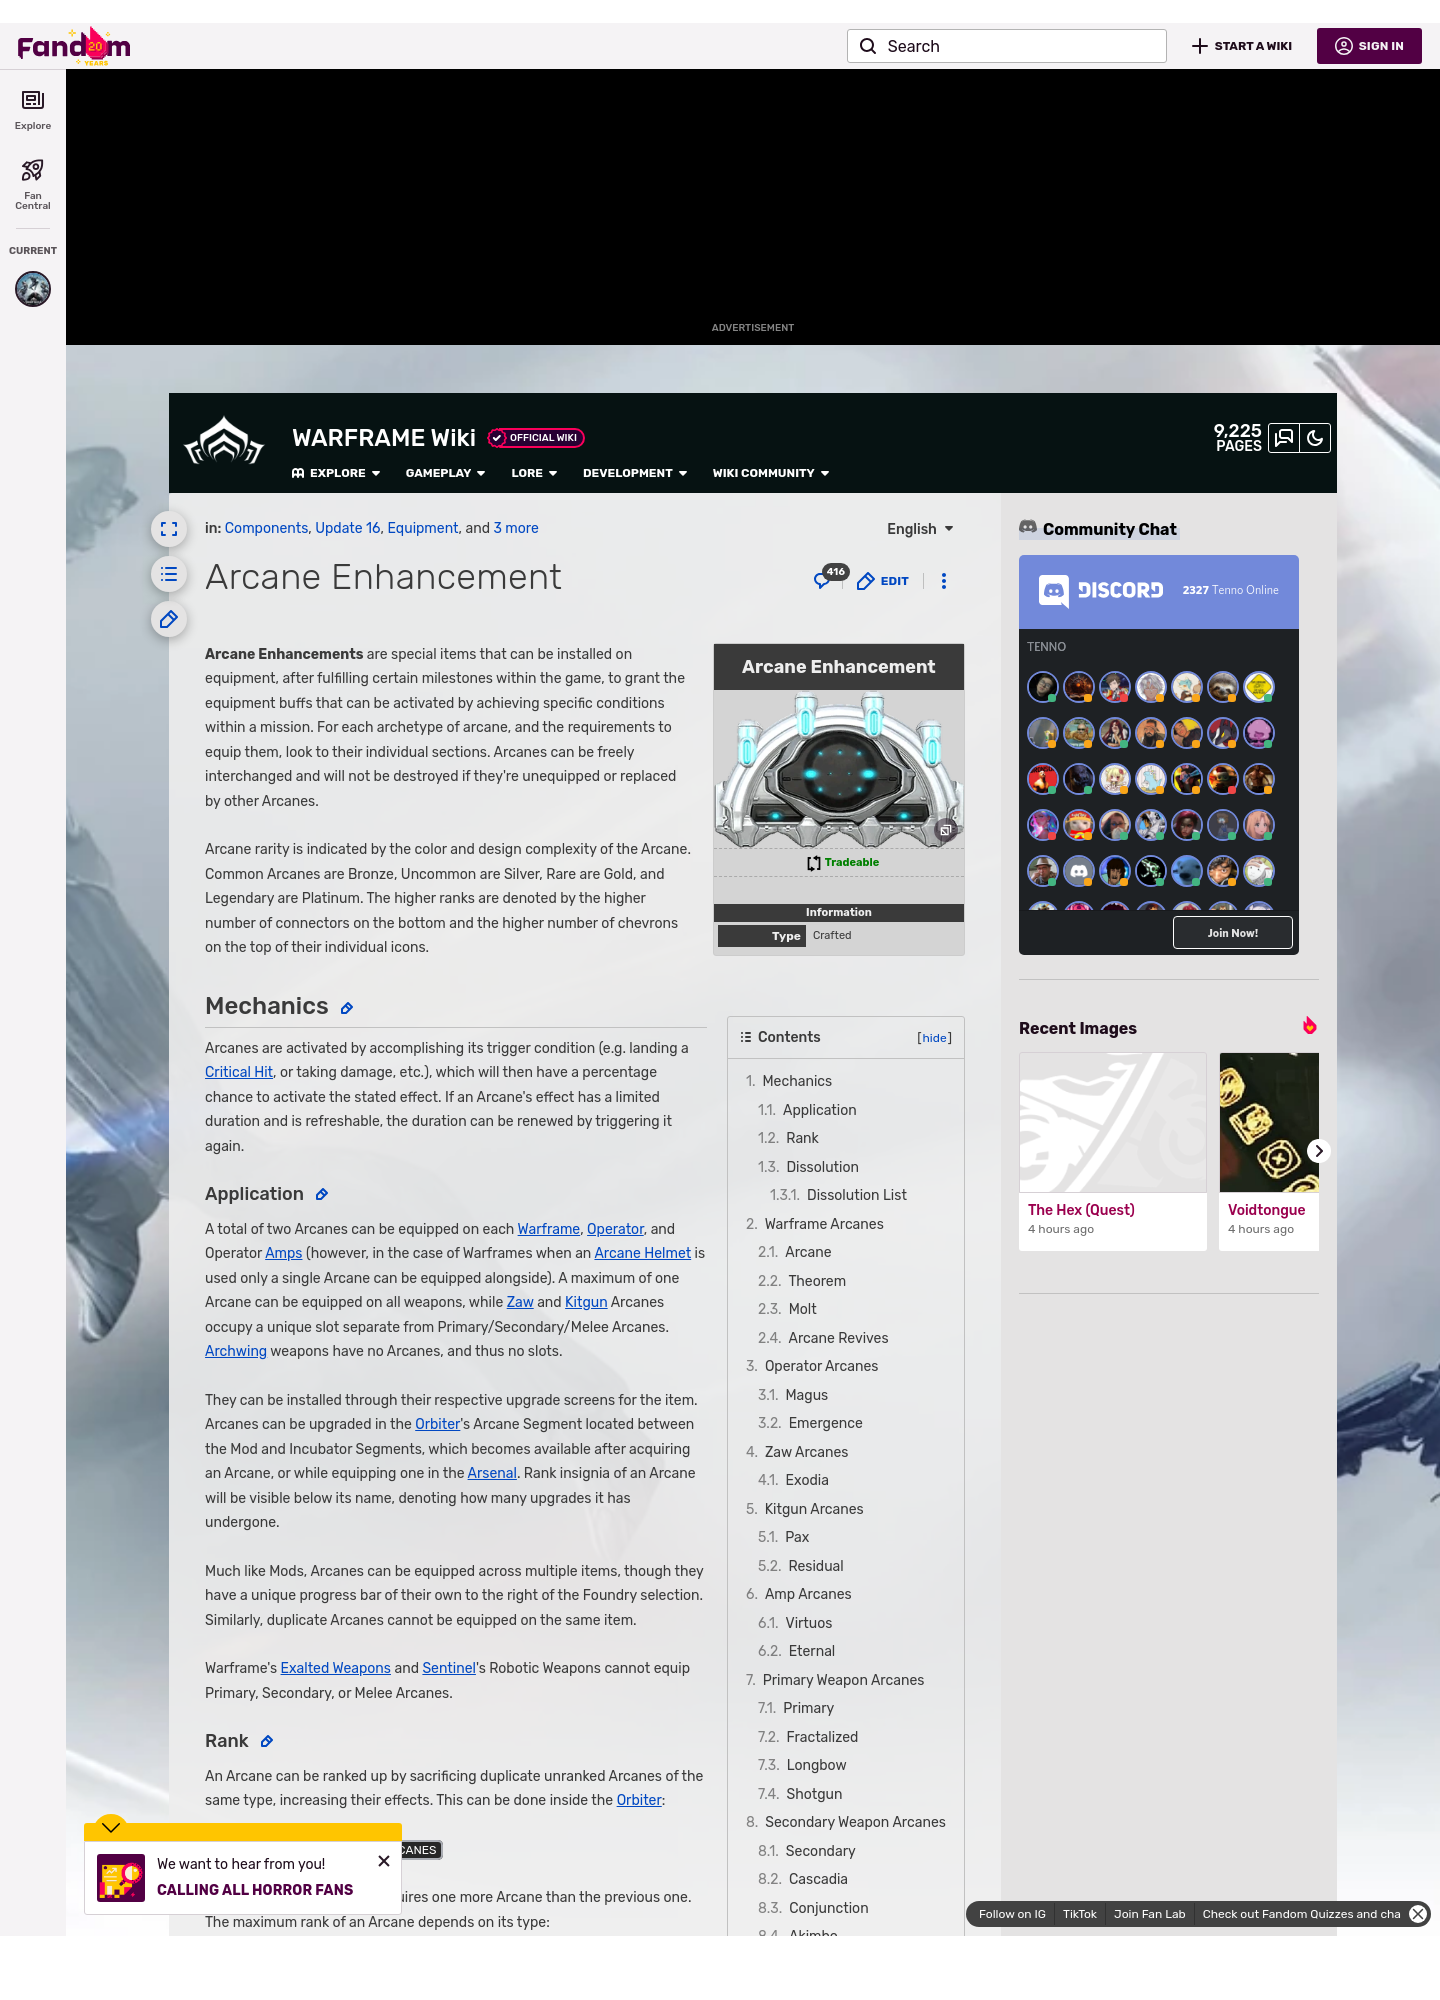Advance the Recent Images carousel with the arrow
Image resolution: width=1440 pixels, height=2000 pixels.
(1318, 1151)
